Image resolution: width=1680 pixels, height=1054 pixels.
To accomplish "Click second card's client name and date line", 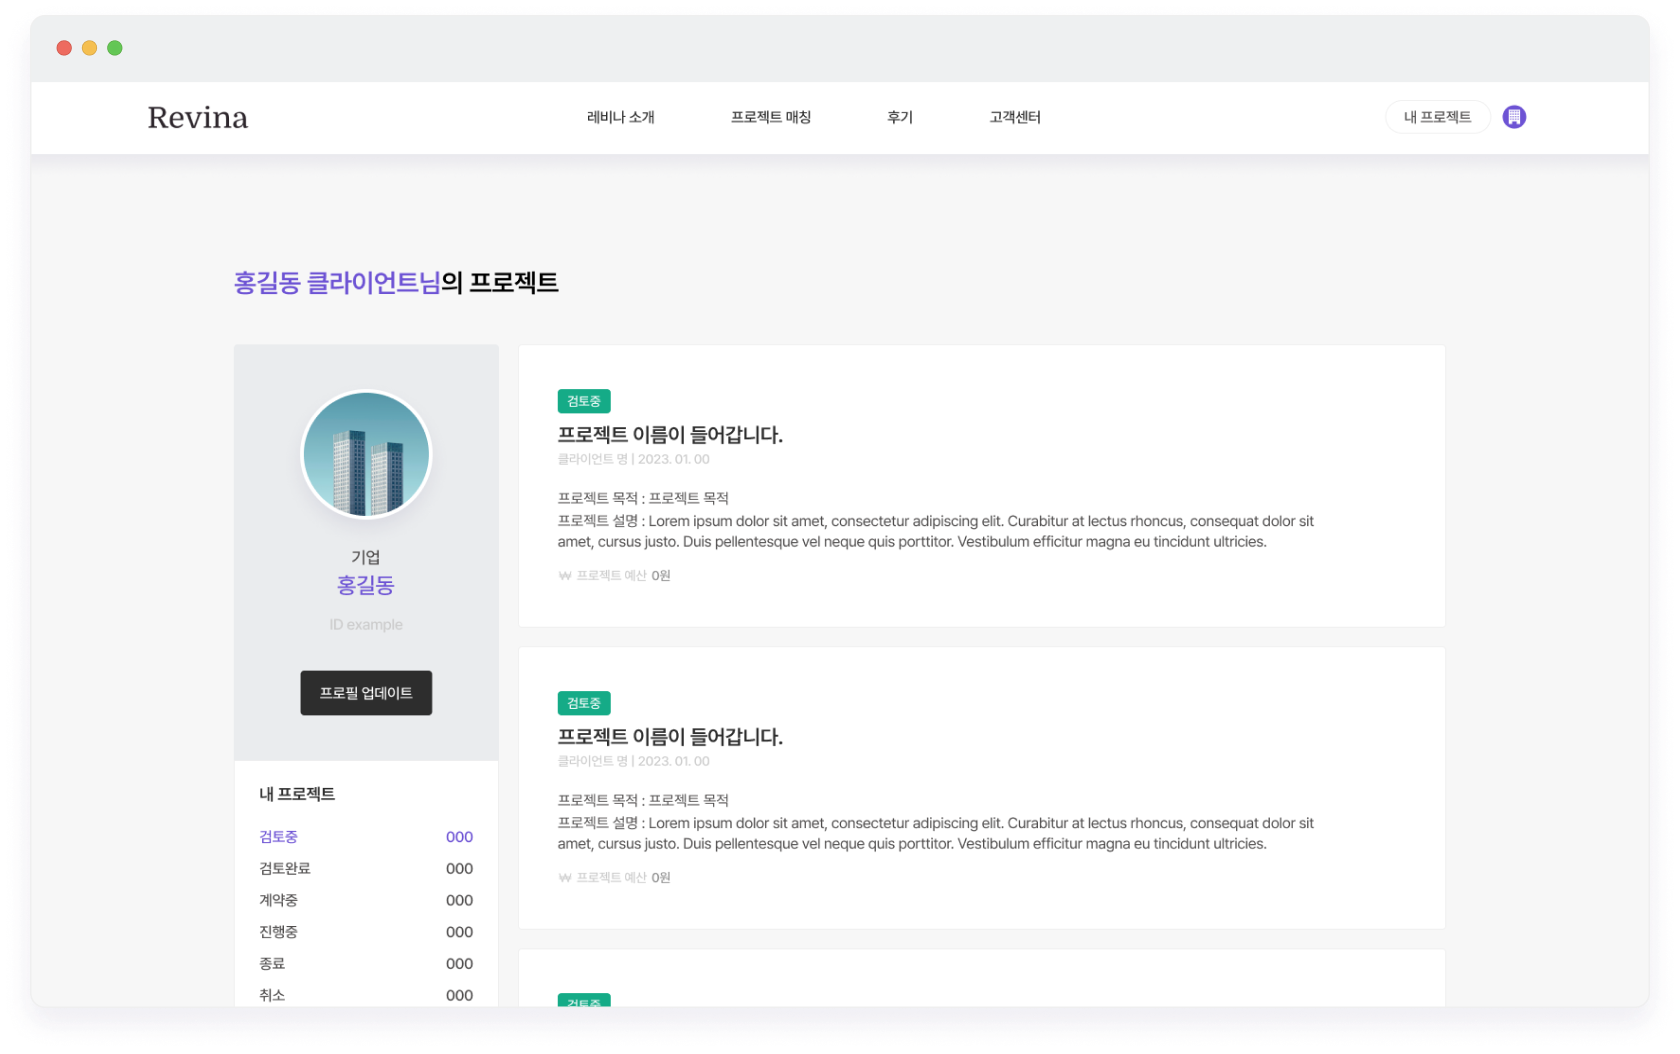I will [x=633, y=761].
